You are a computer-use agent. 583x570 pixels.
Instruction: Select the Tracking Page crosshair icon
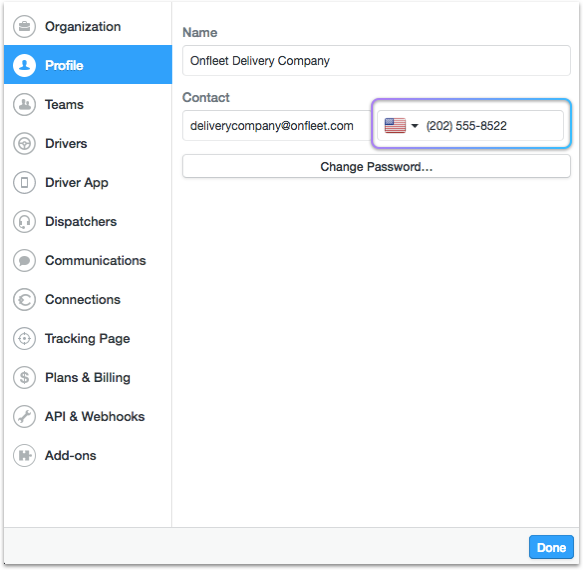25,339
